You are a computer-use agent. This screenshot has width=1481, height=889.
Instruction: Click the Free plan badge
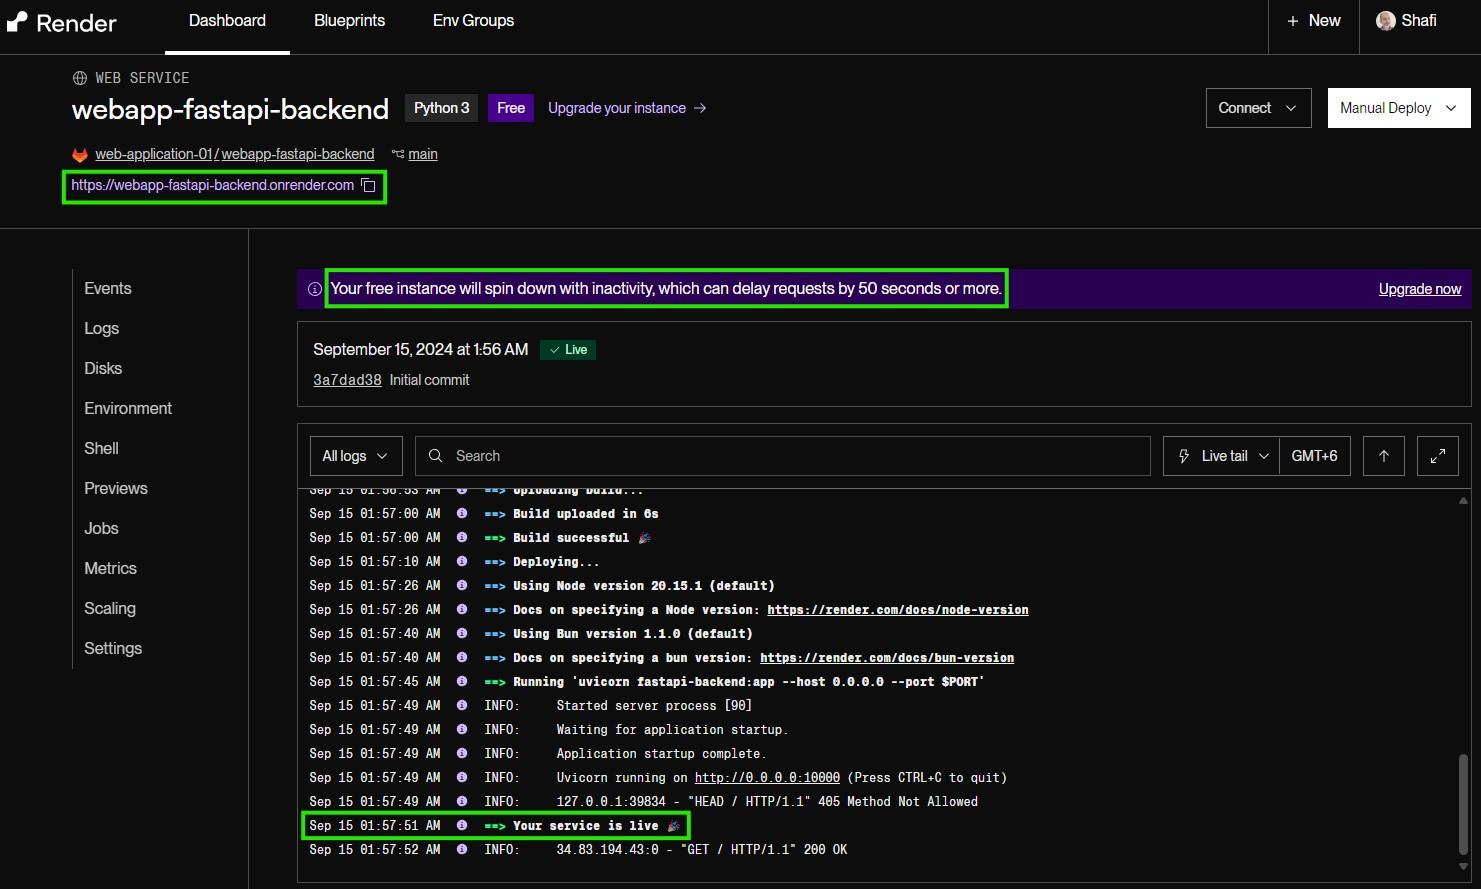pyautogui.click(x=511, y=108)
